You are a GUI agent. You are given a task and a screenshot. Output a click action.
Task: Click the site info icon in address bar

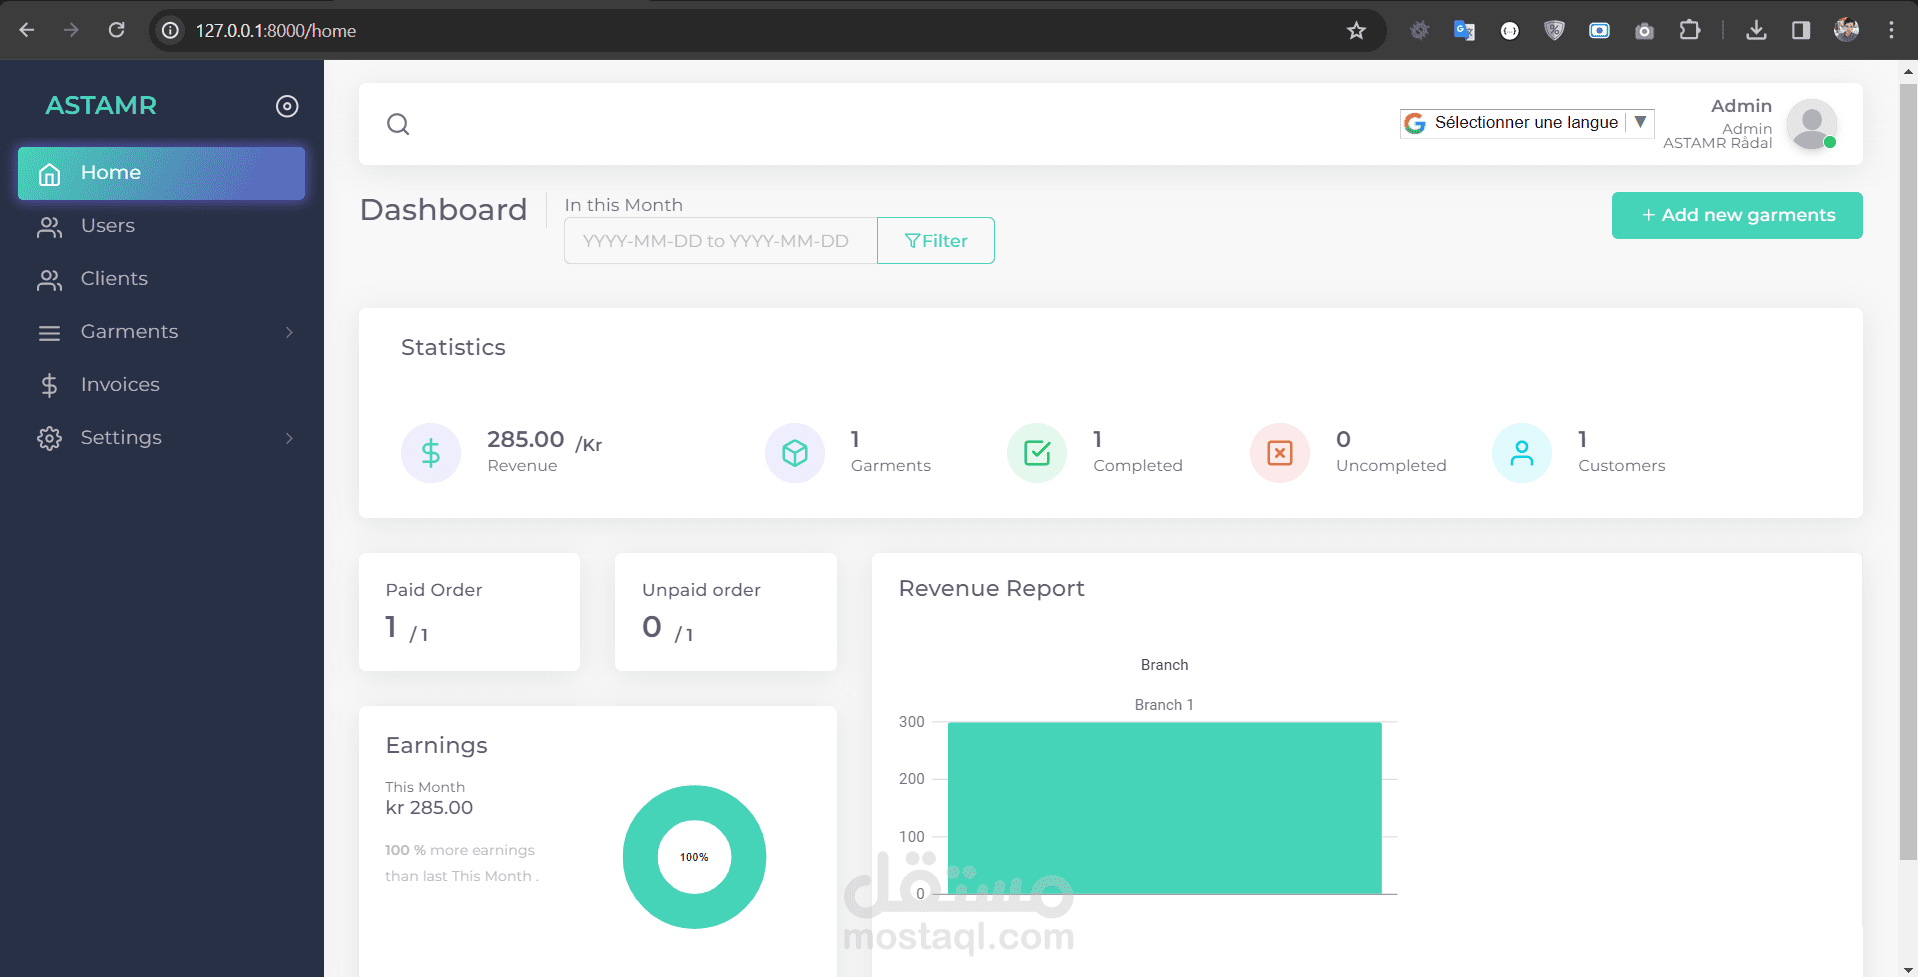pos(171,31)
